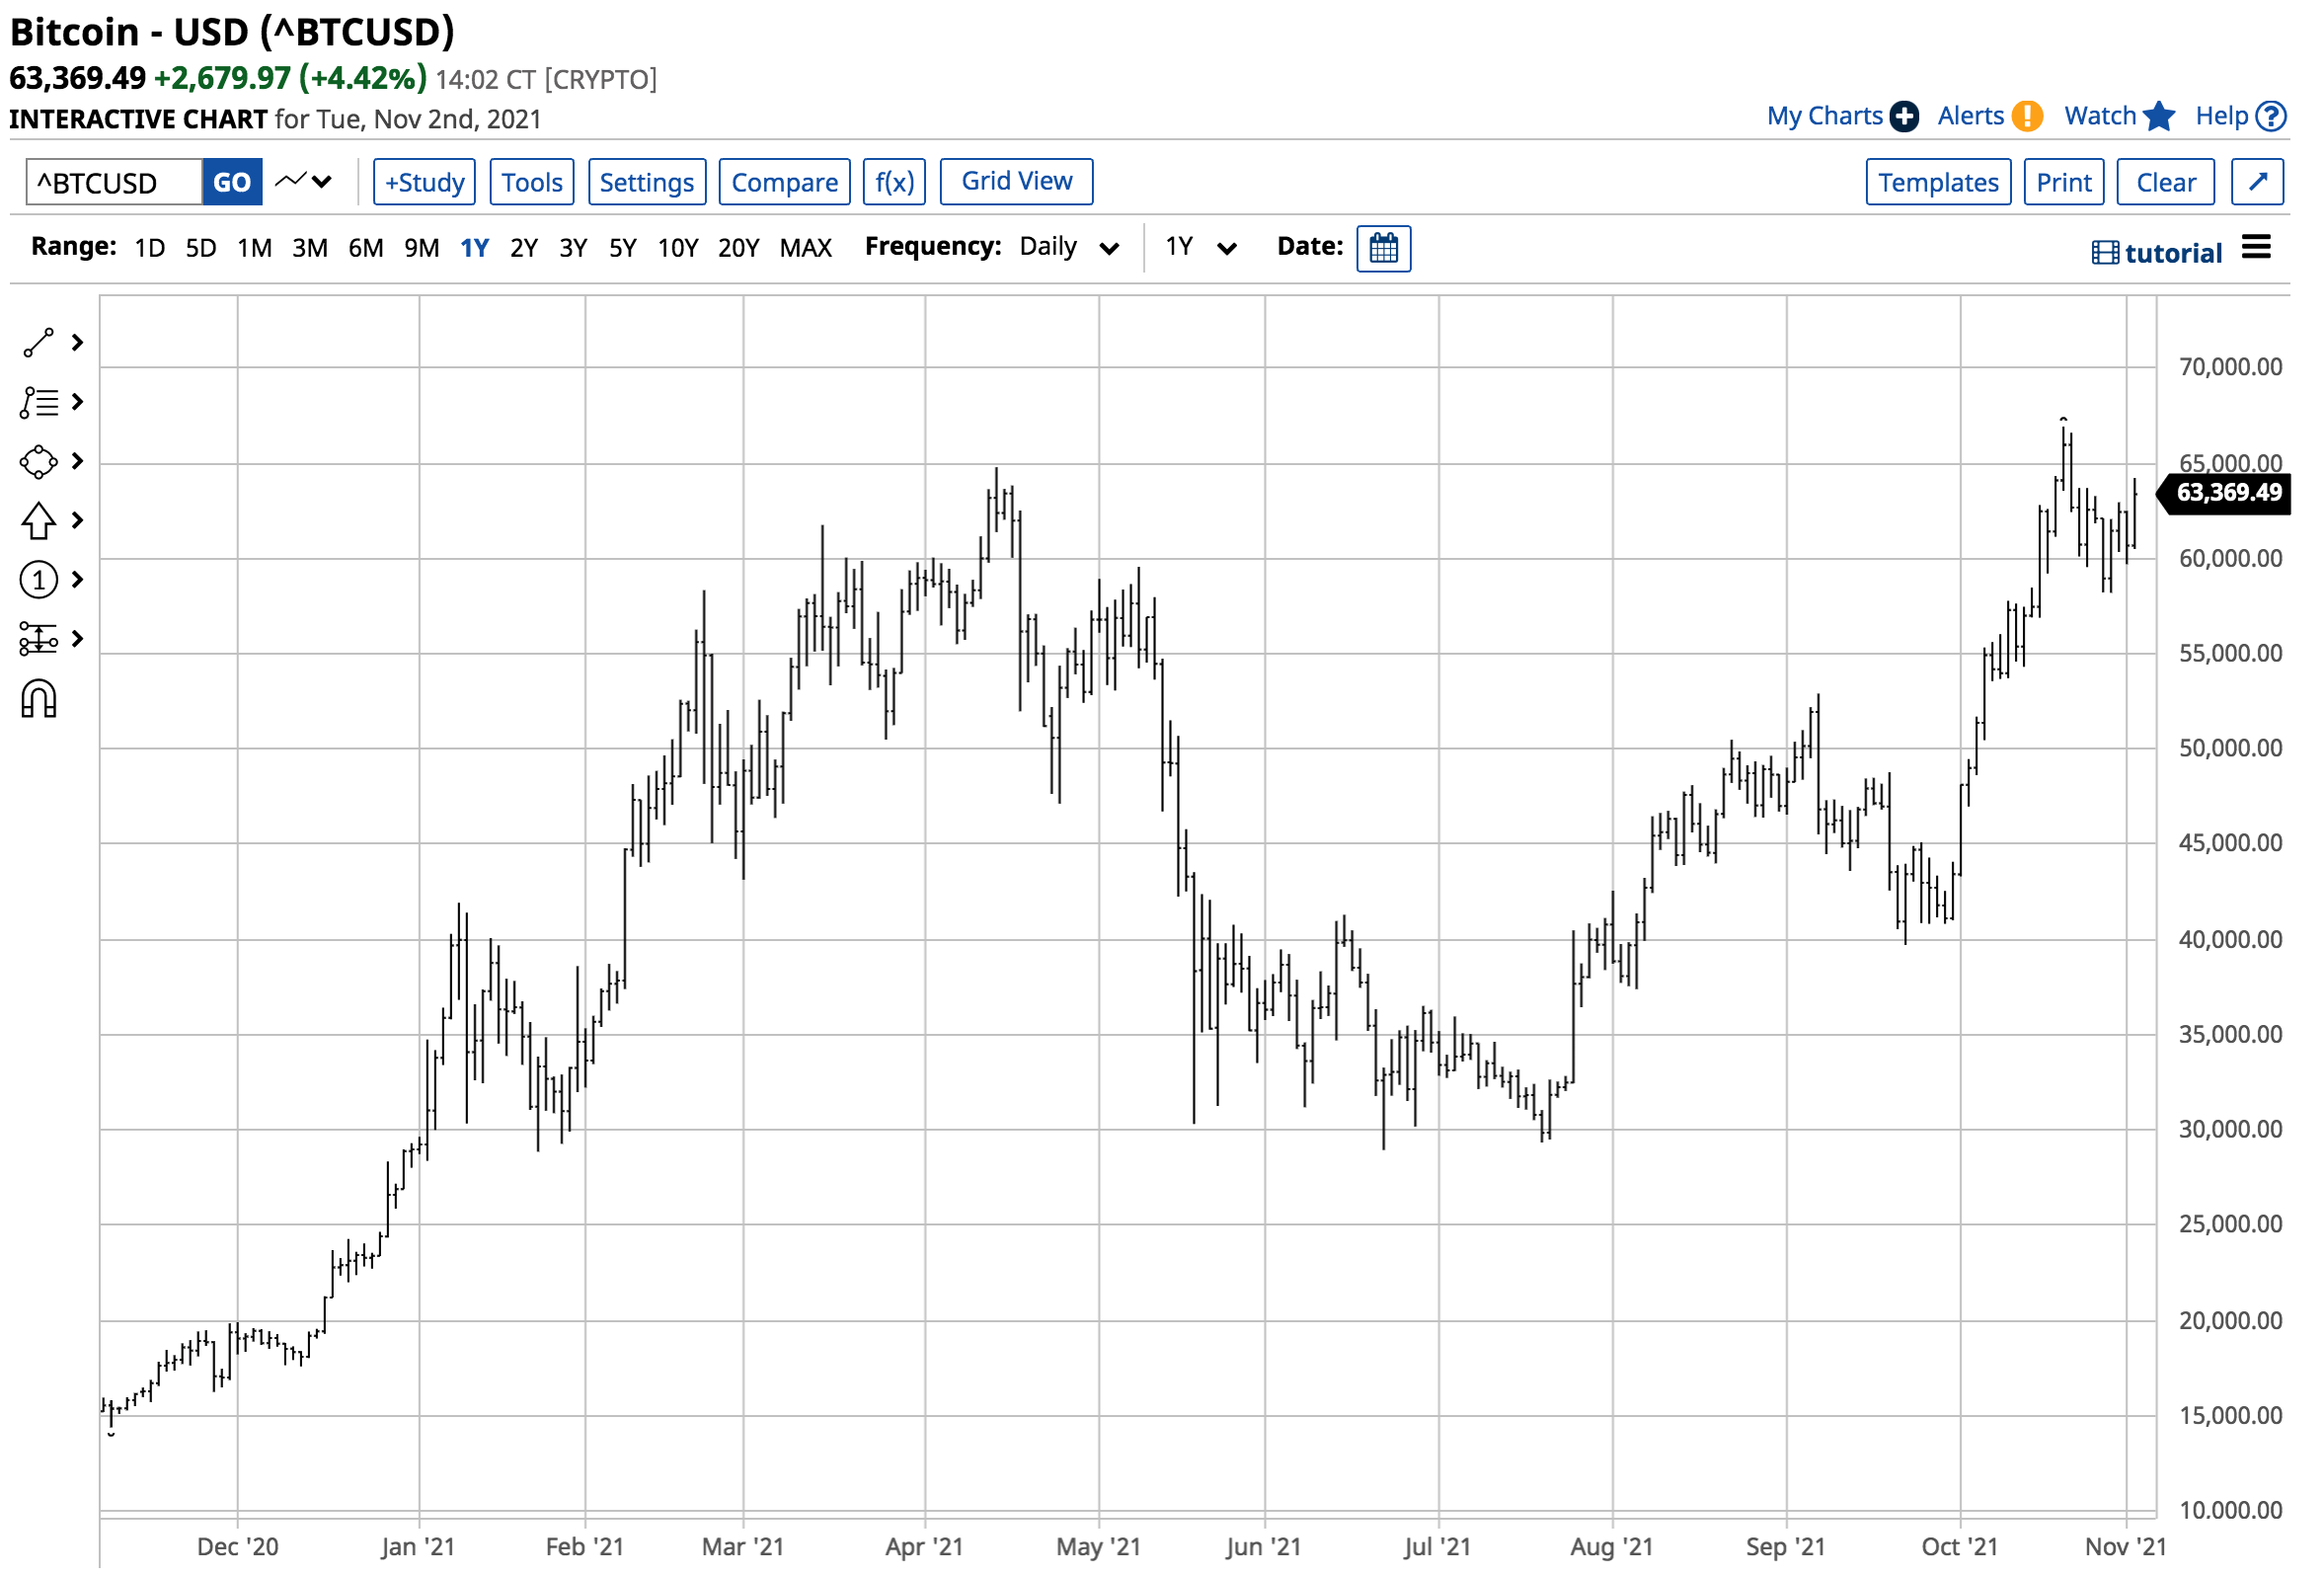Expand the annotation list tool chevron
Viewport: 2324px width, 1576px height.
[78, 403]
